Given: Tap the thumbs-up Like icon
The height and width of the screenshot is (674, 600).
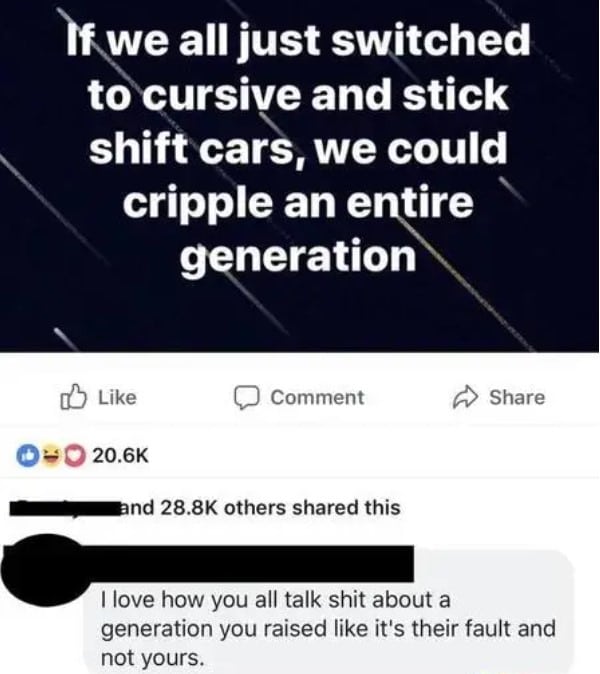Looking at the screenshot, I should point(73,396).
